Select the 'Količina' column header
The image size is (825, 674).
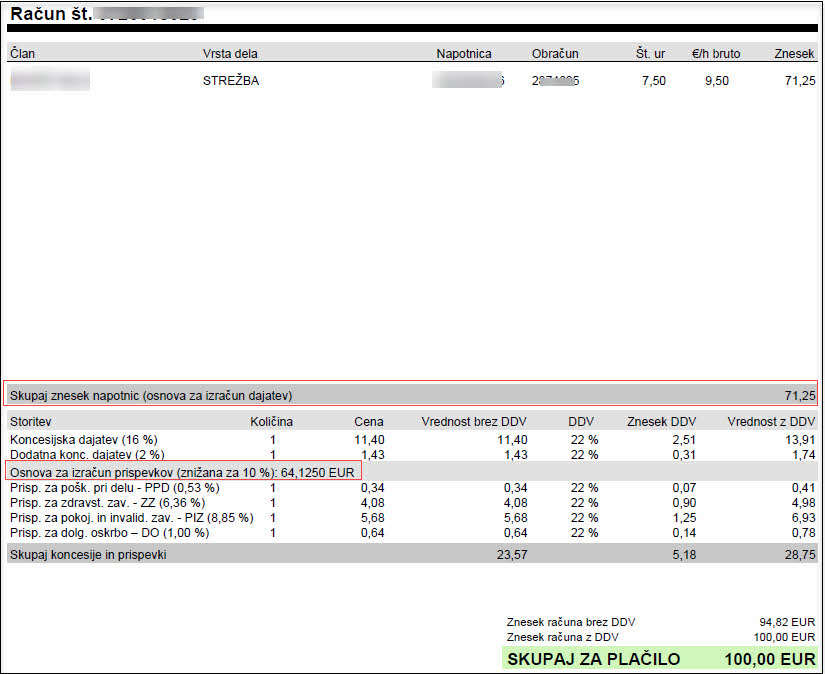click(271, 422)
